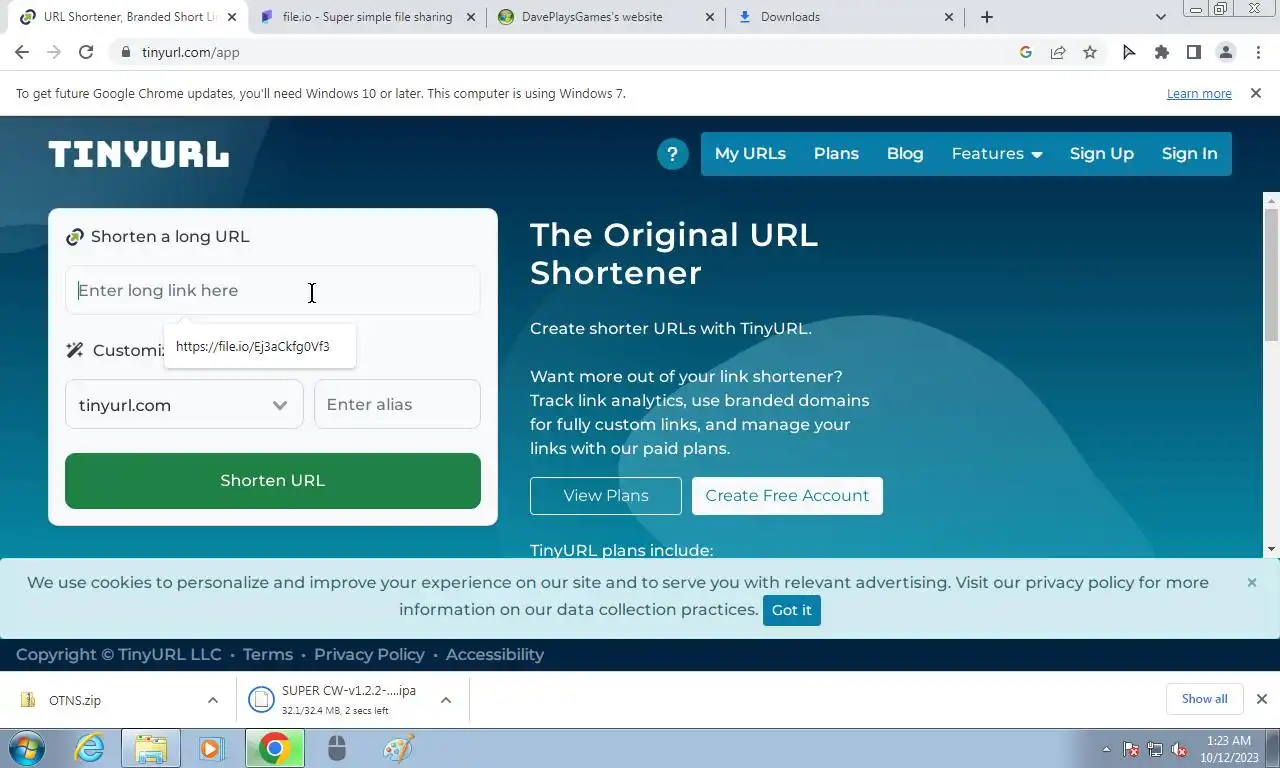The width and height of the screenshot is (1280, 768).
Task: Open Blog menu item
Action: pos(905,154)
